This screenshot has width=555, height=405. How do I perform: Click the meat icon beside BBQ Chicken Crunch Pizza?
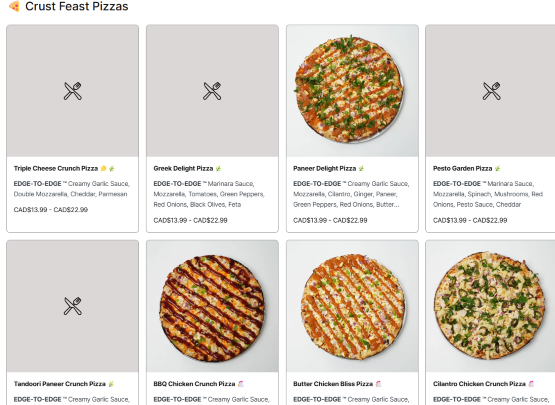[x=241, y=384]
